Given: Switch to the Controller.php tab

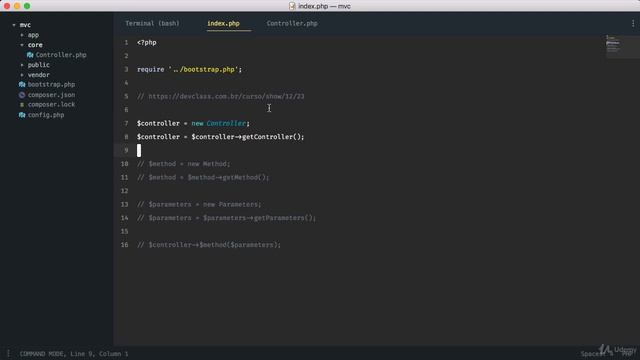Looking at the screenshot, I should click(292, 24).
